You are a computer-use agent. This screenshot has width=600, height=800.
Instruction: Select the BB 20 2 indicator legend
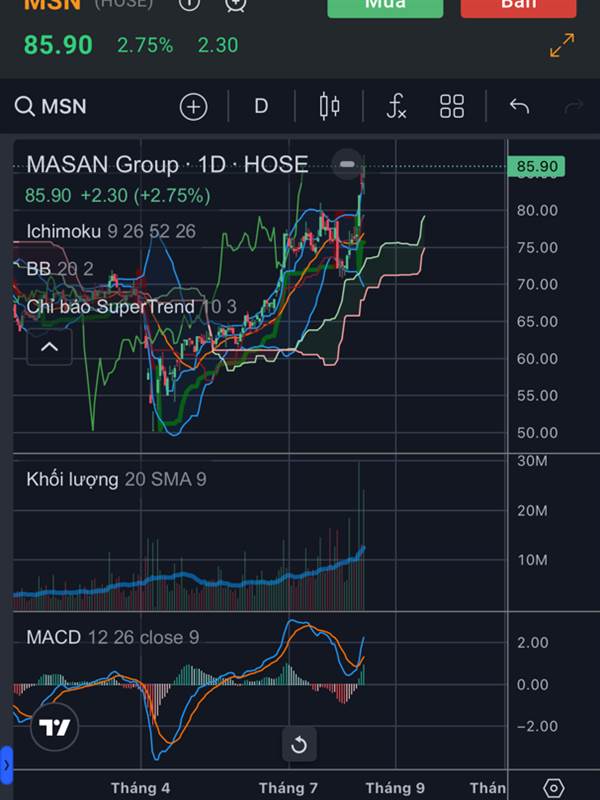click(60, 268)
